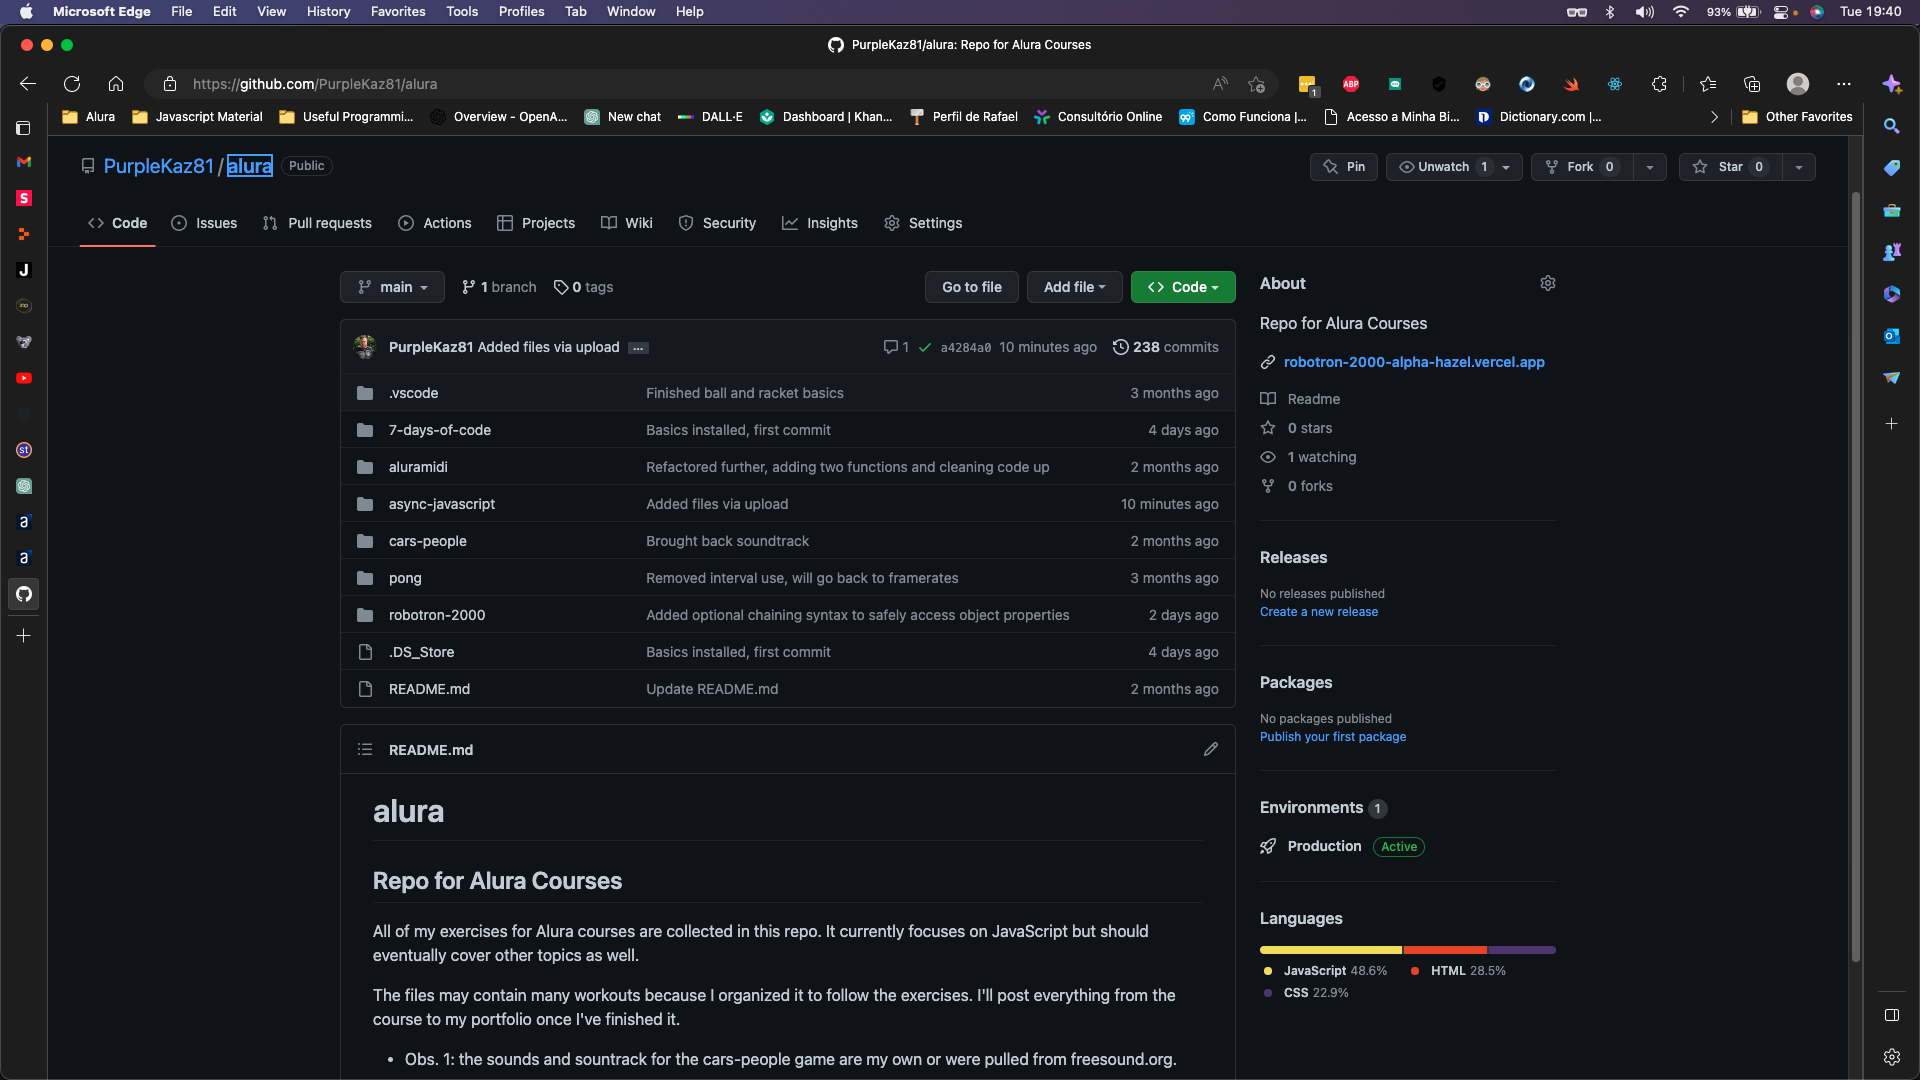Open the async-javascript folder

click(441, 504)
